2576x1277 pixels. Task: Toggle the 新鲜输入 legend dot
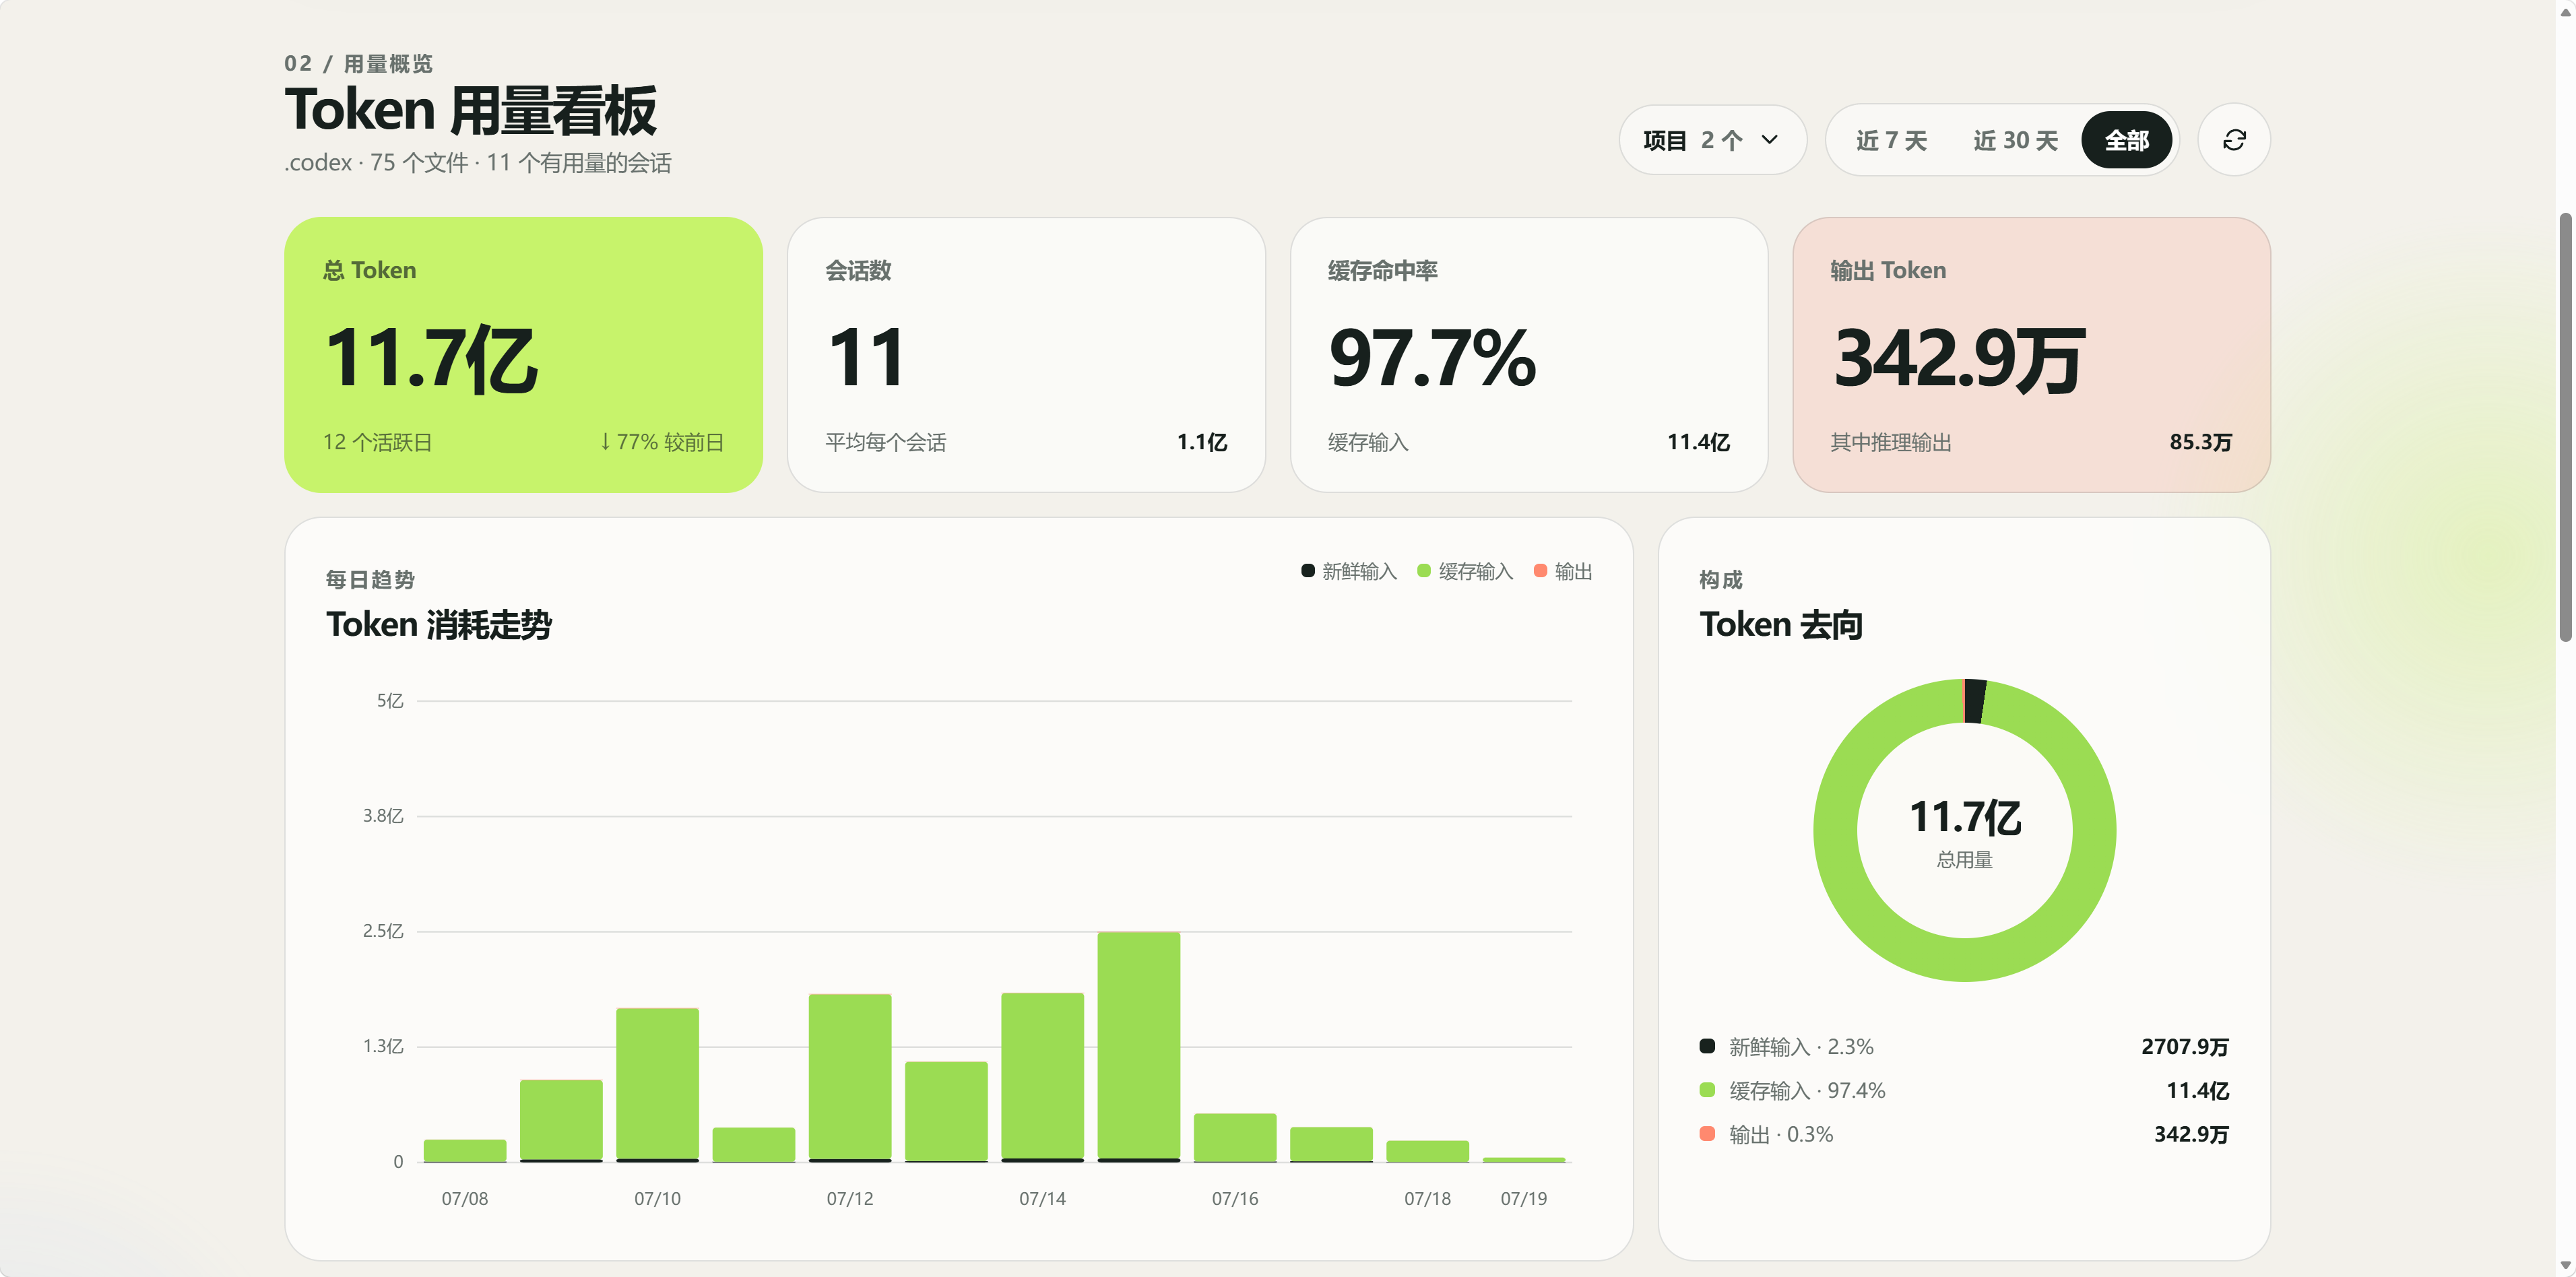1307,571
